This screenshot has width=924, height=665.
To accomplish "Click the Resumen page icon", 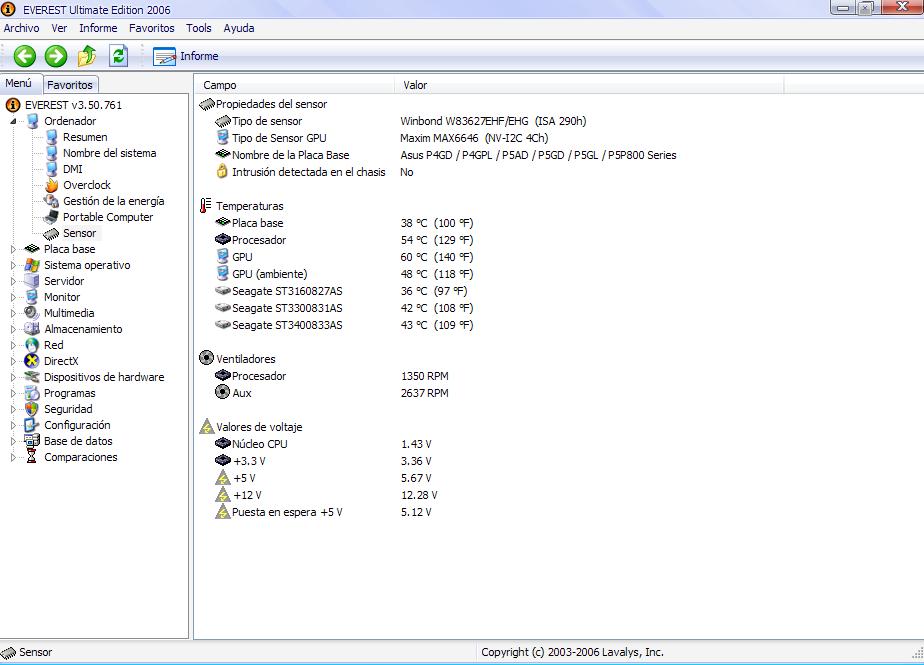I will click(x=52, y=137).
